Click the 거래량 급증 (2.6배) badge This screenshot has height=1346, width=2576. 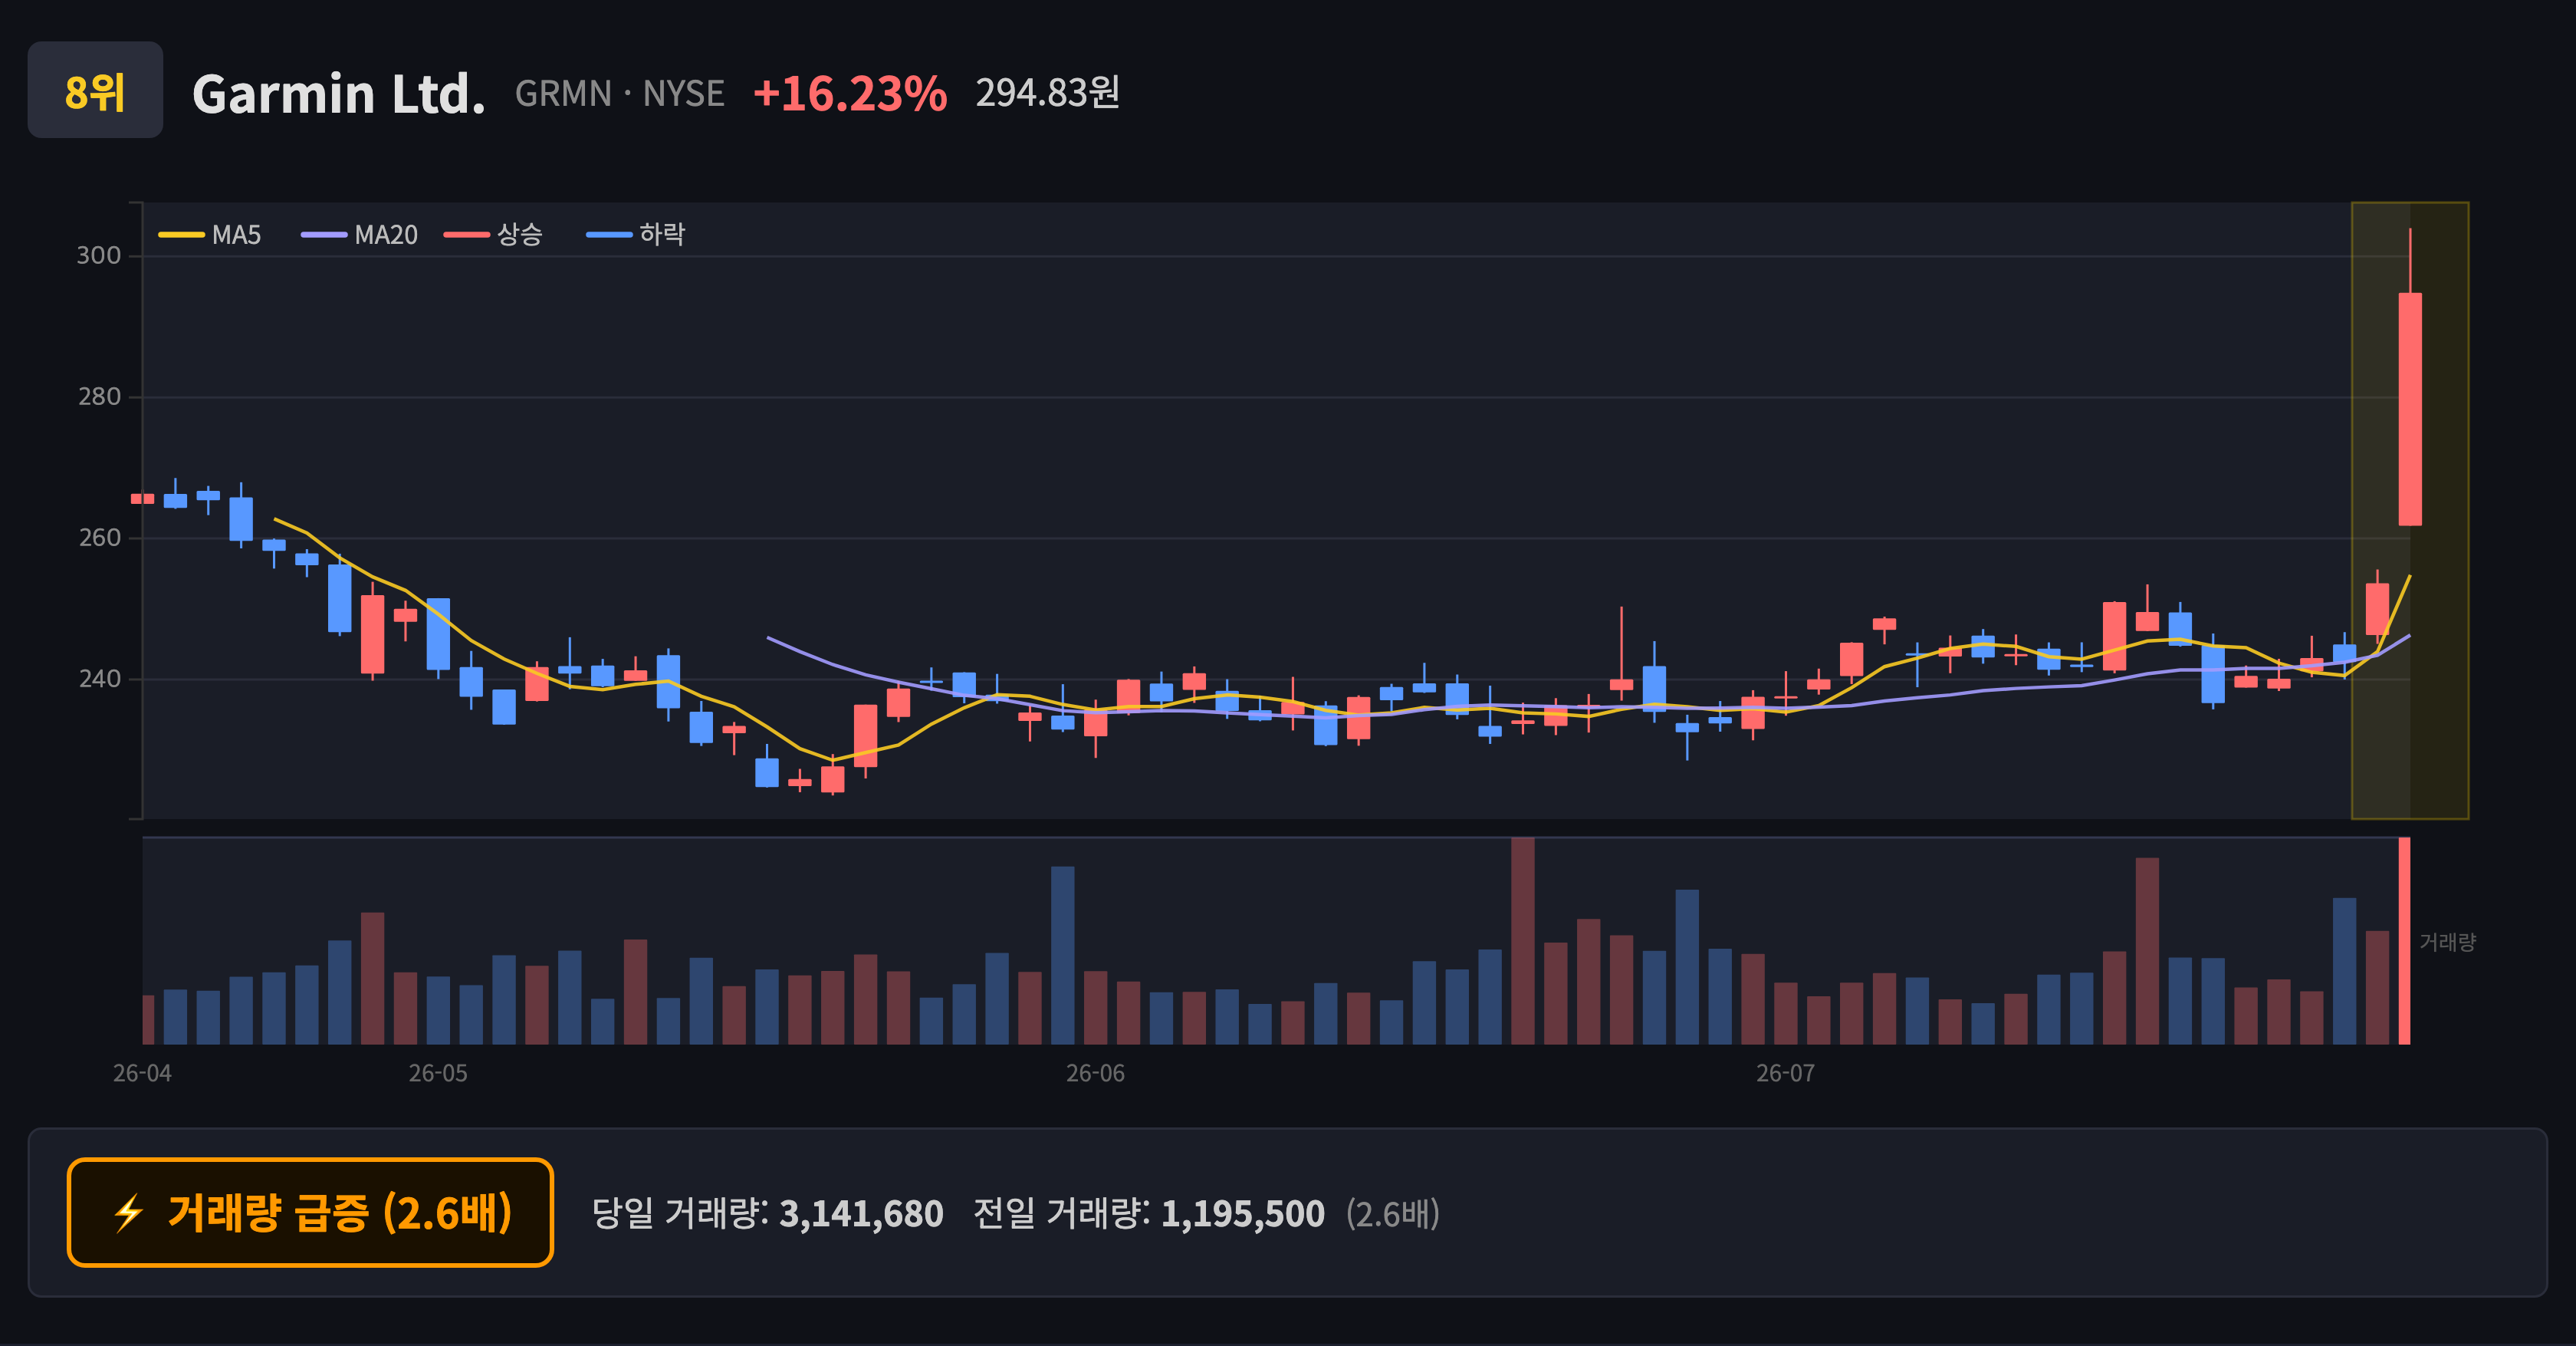click(310, 1213)
